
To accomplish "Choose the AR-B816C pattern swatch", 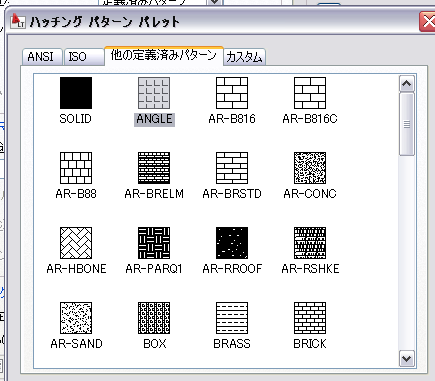I will pyautogui.click(x=310, y=93).
